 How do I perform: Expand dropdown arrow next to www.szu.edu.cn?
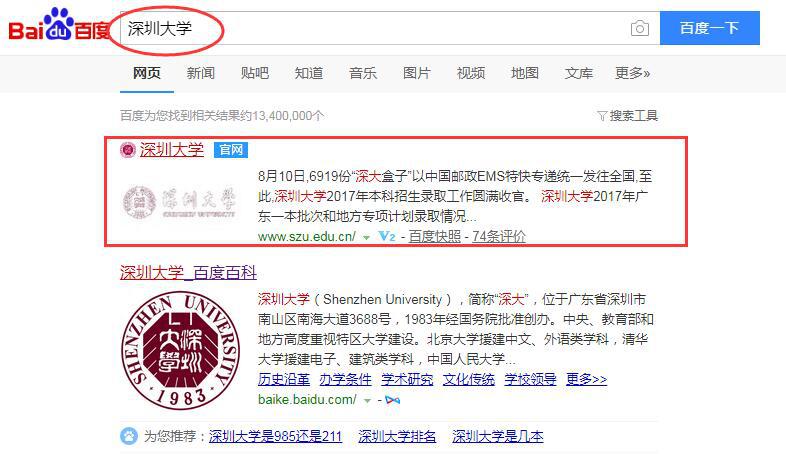[x=367, y=237]
